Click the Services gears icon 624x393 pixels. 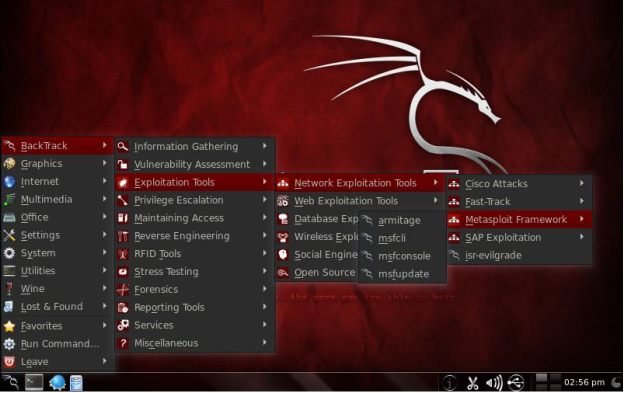pyautogui.click(x=123, y=325)
